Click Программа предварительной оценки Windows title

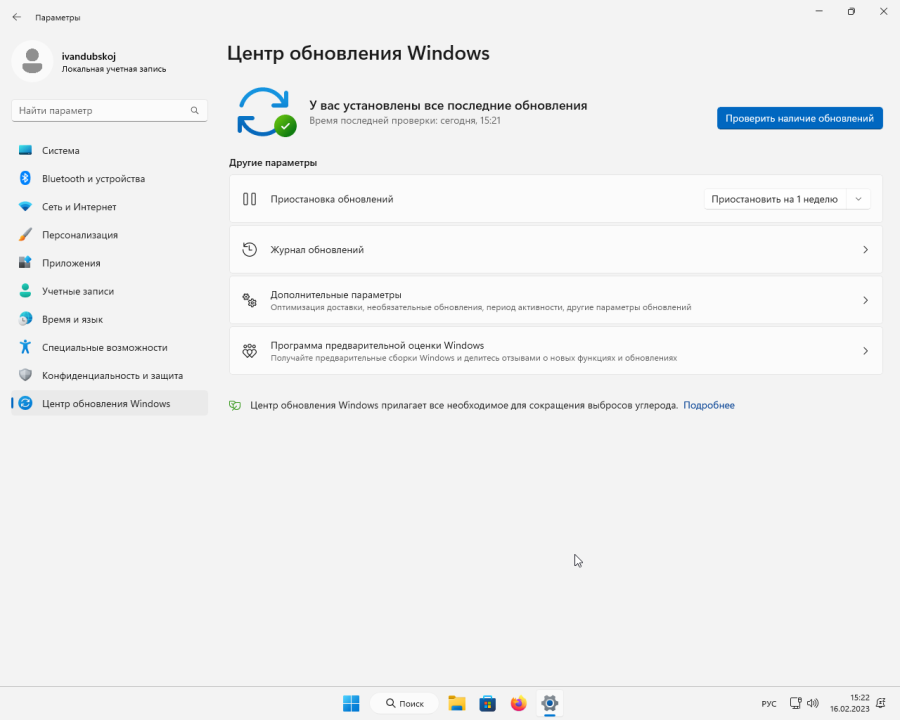coord(377,345)
